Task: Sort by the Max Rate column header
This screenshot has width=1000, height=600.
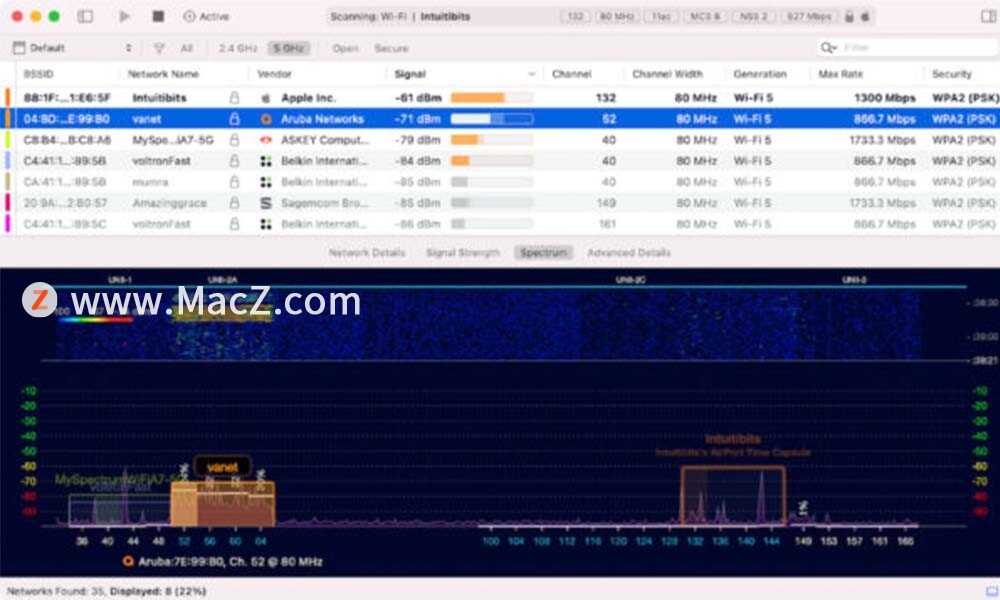Action: coord(840,74)
